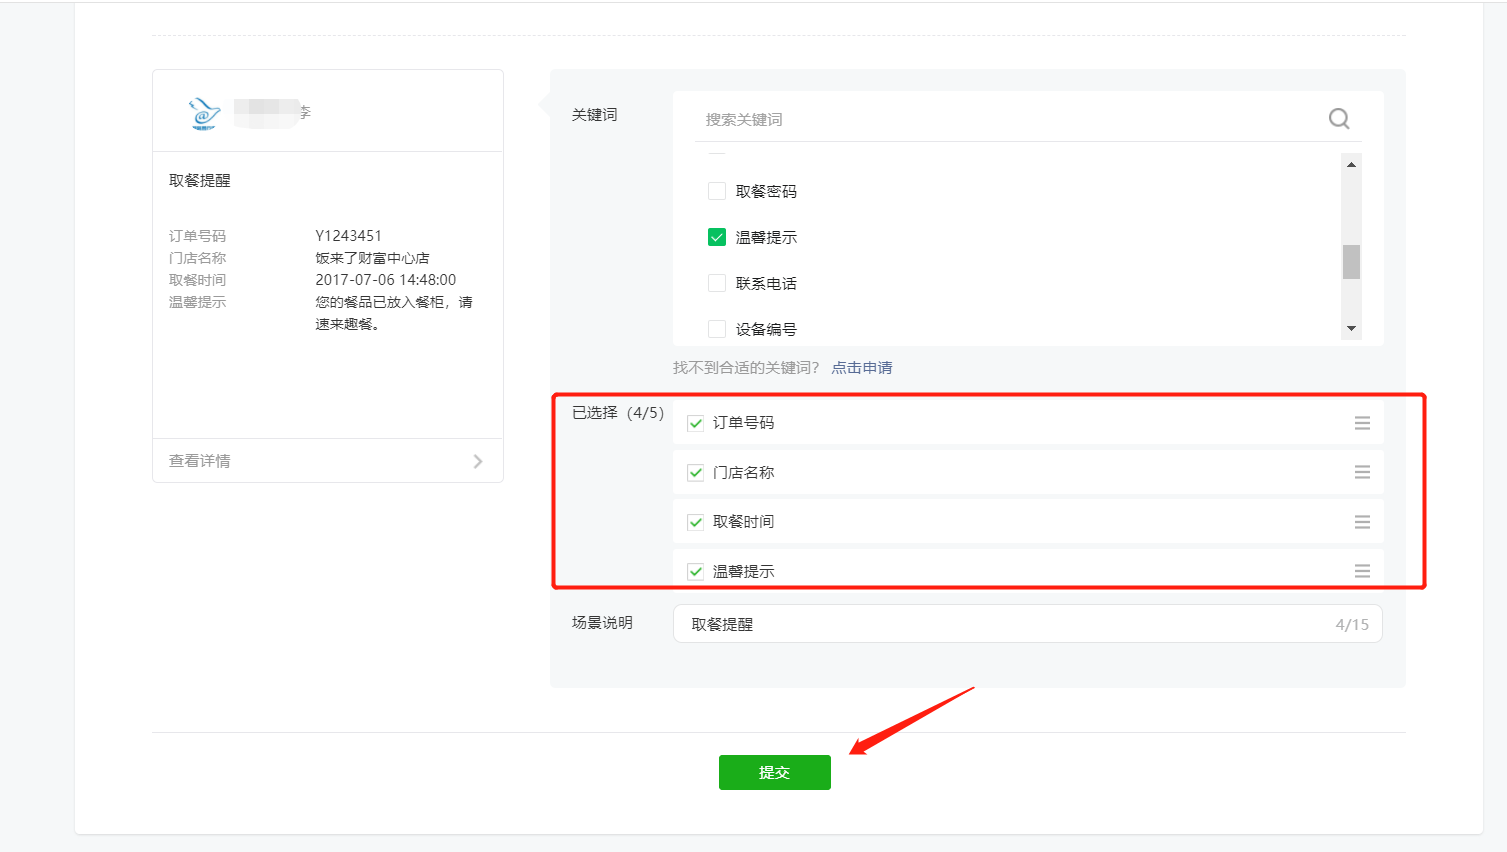The image size is (1507, 852).
Task: Open the 点击申请 keyword request link
Action: (x=862, y=368)
